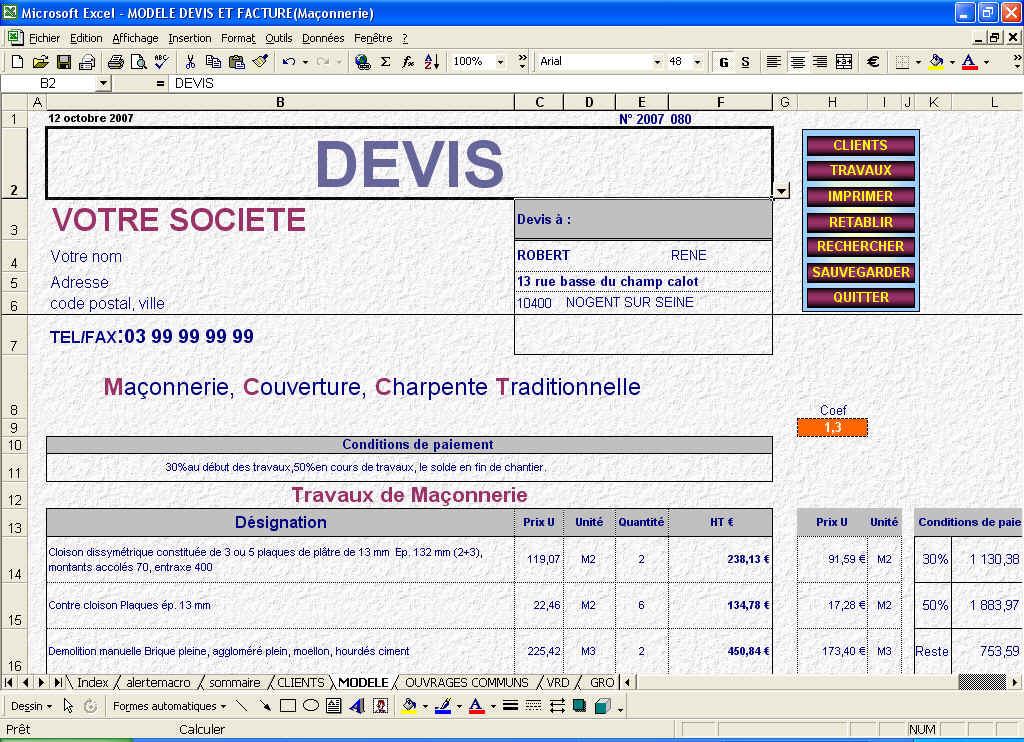
Task: Open the zoom level dropdown
Action: (x=499, y=61)
